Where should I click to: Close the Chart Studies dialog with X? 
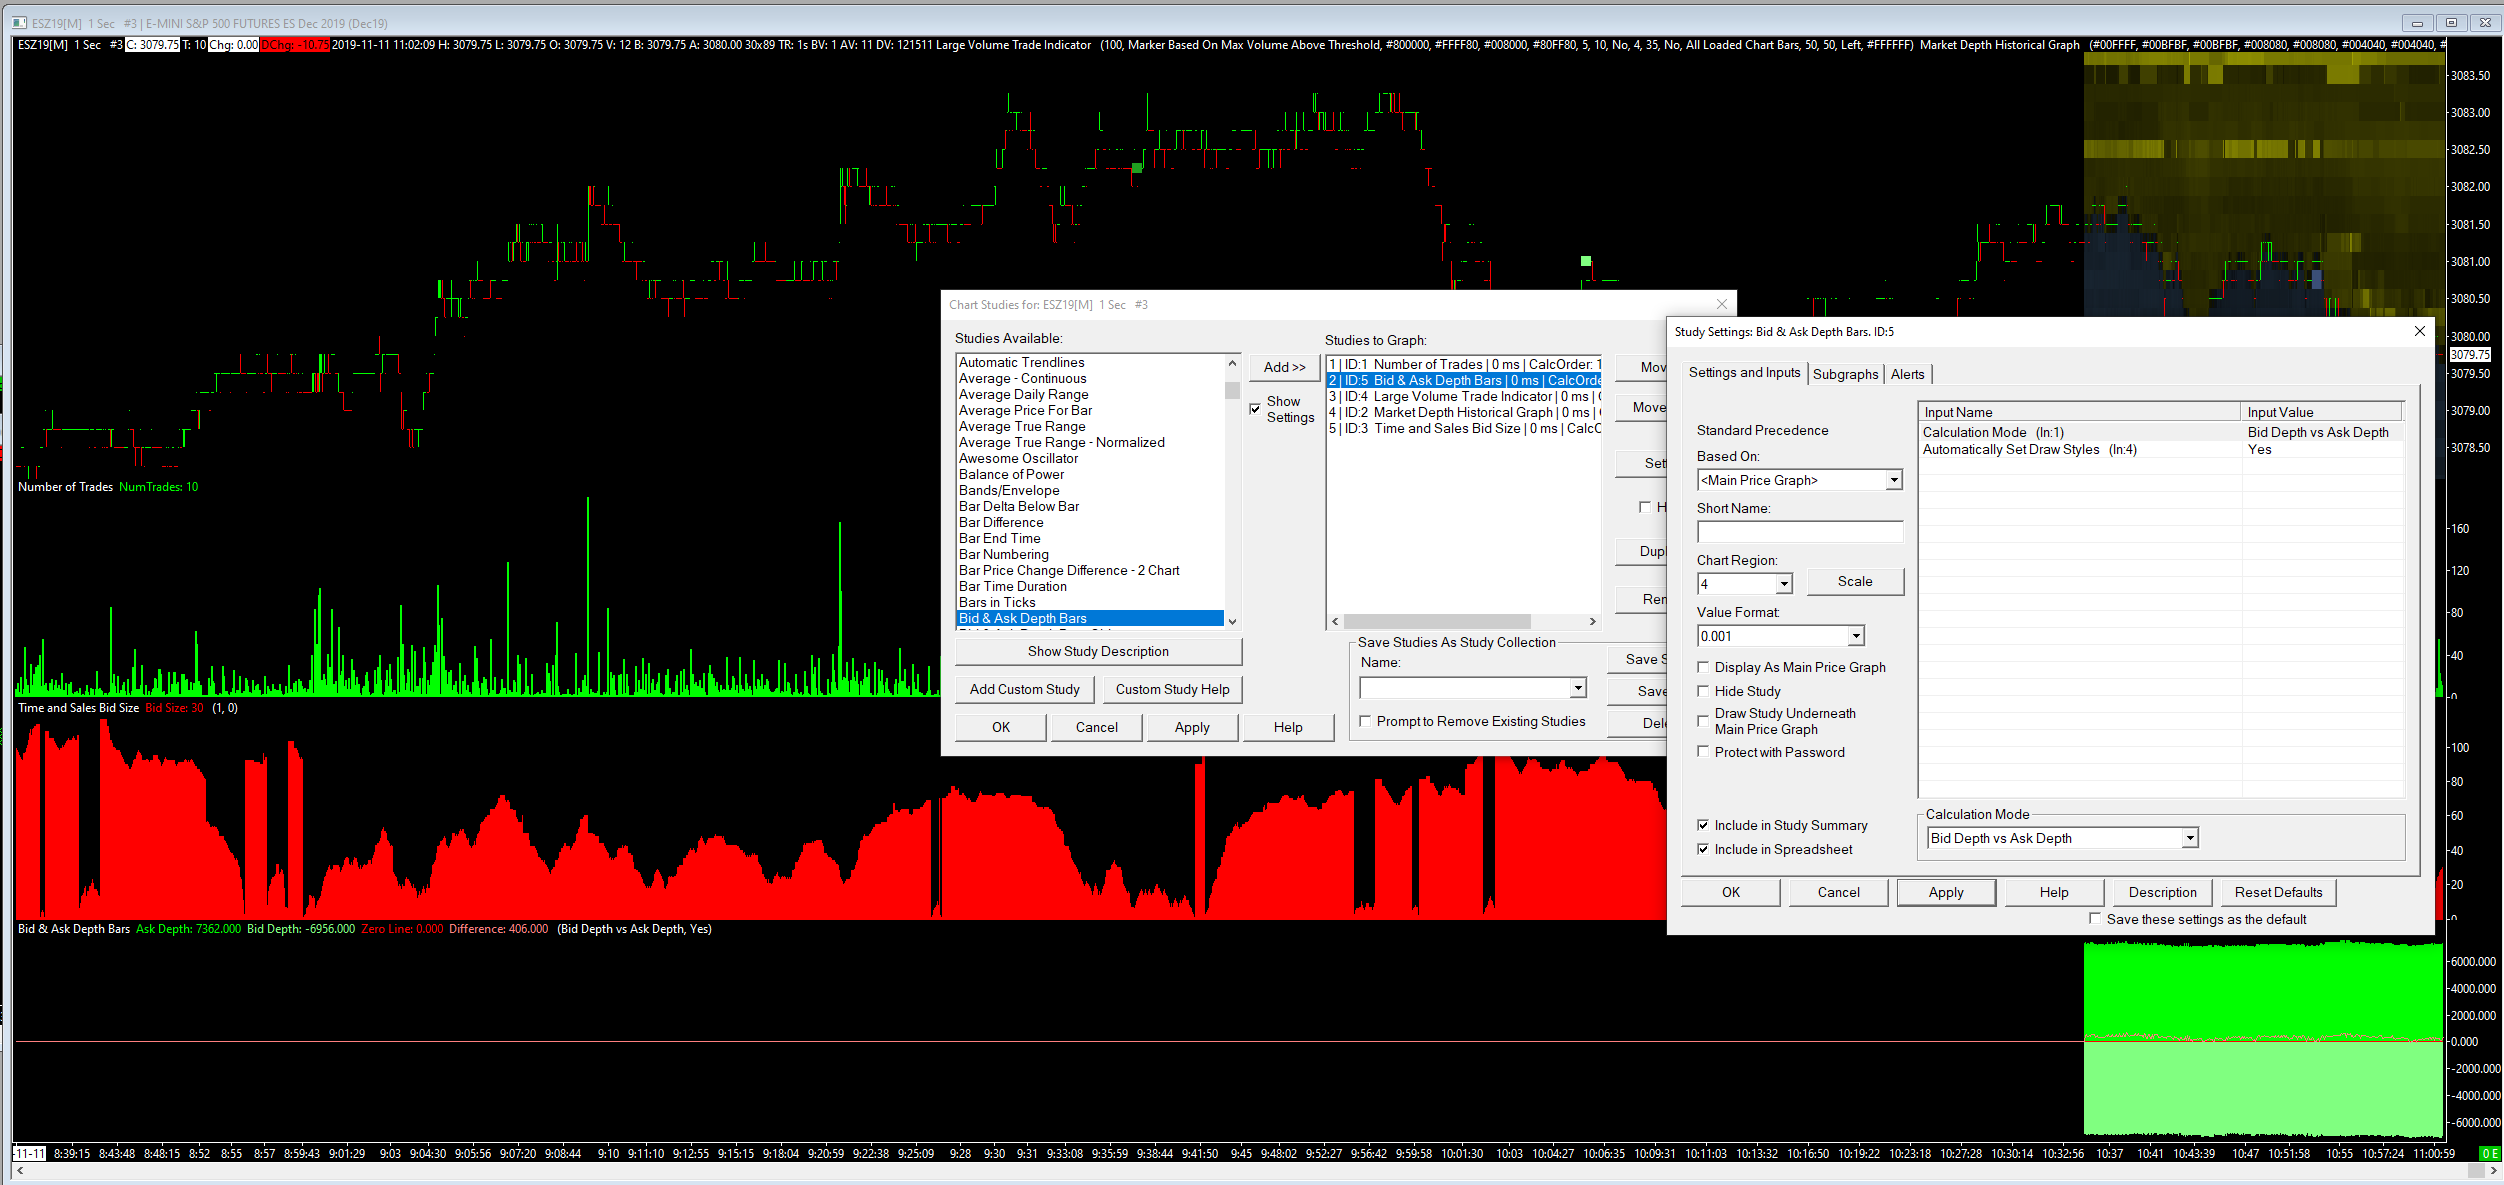click(x=1721, y=304)
